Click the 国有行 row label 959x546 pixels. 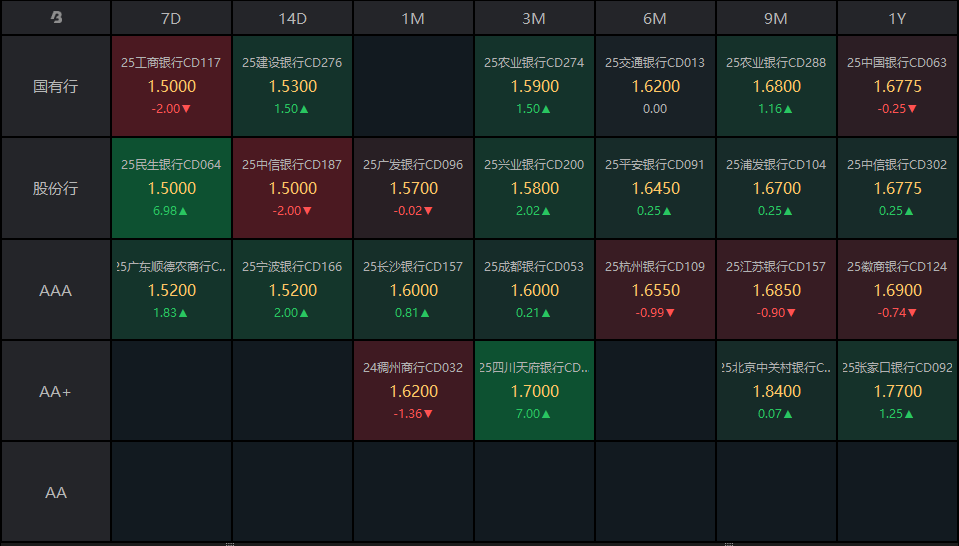click(x=56, y=86)
